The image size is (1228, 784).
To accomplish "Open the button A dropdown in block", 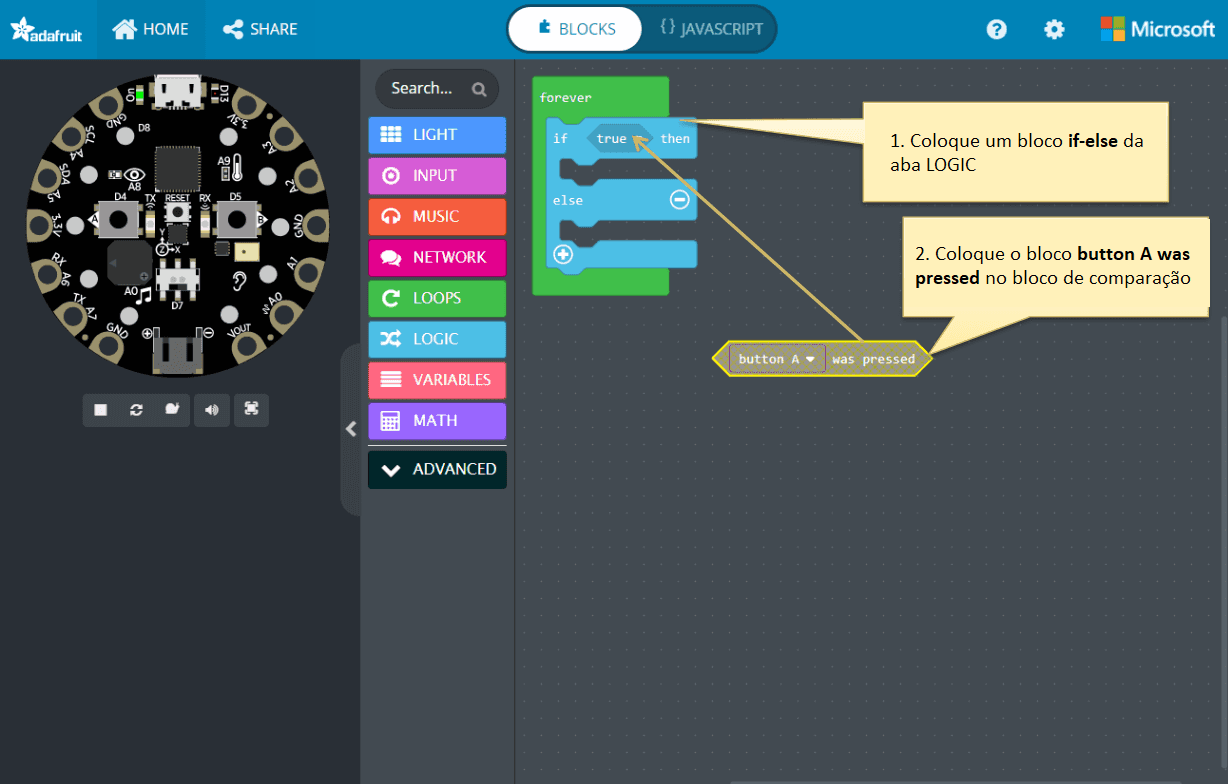I will (810, 359).
